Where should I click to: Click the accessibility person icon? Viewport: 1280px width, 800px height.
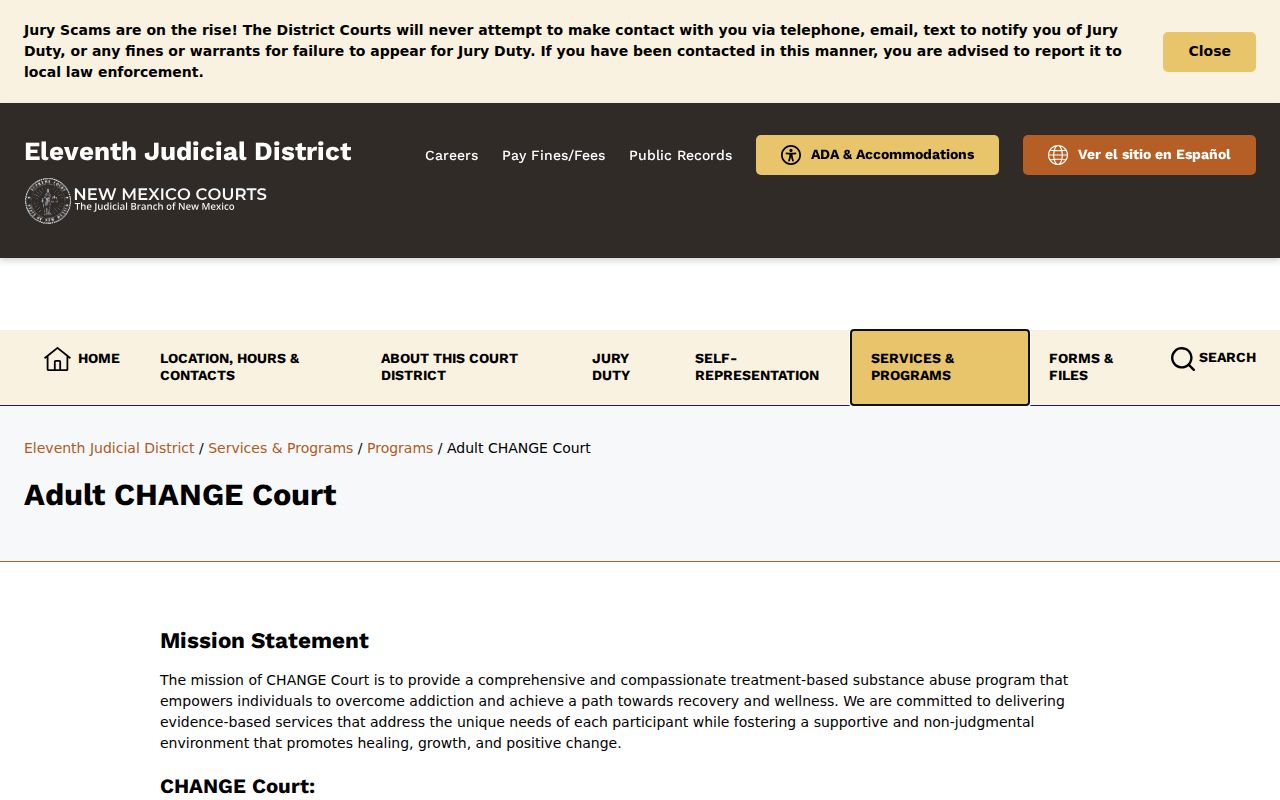click(x=791, y=155)
